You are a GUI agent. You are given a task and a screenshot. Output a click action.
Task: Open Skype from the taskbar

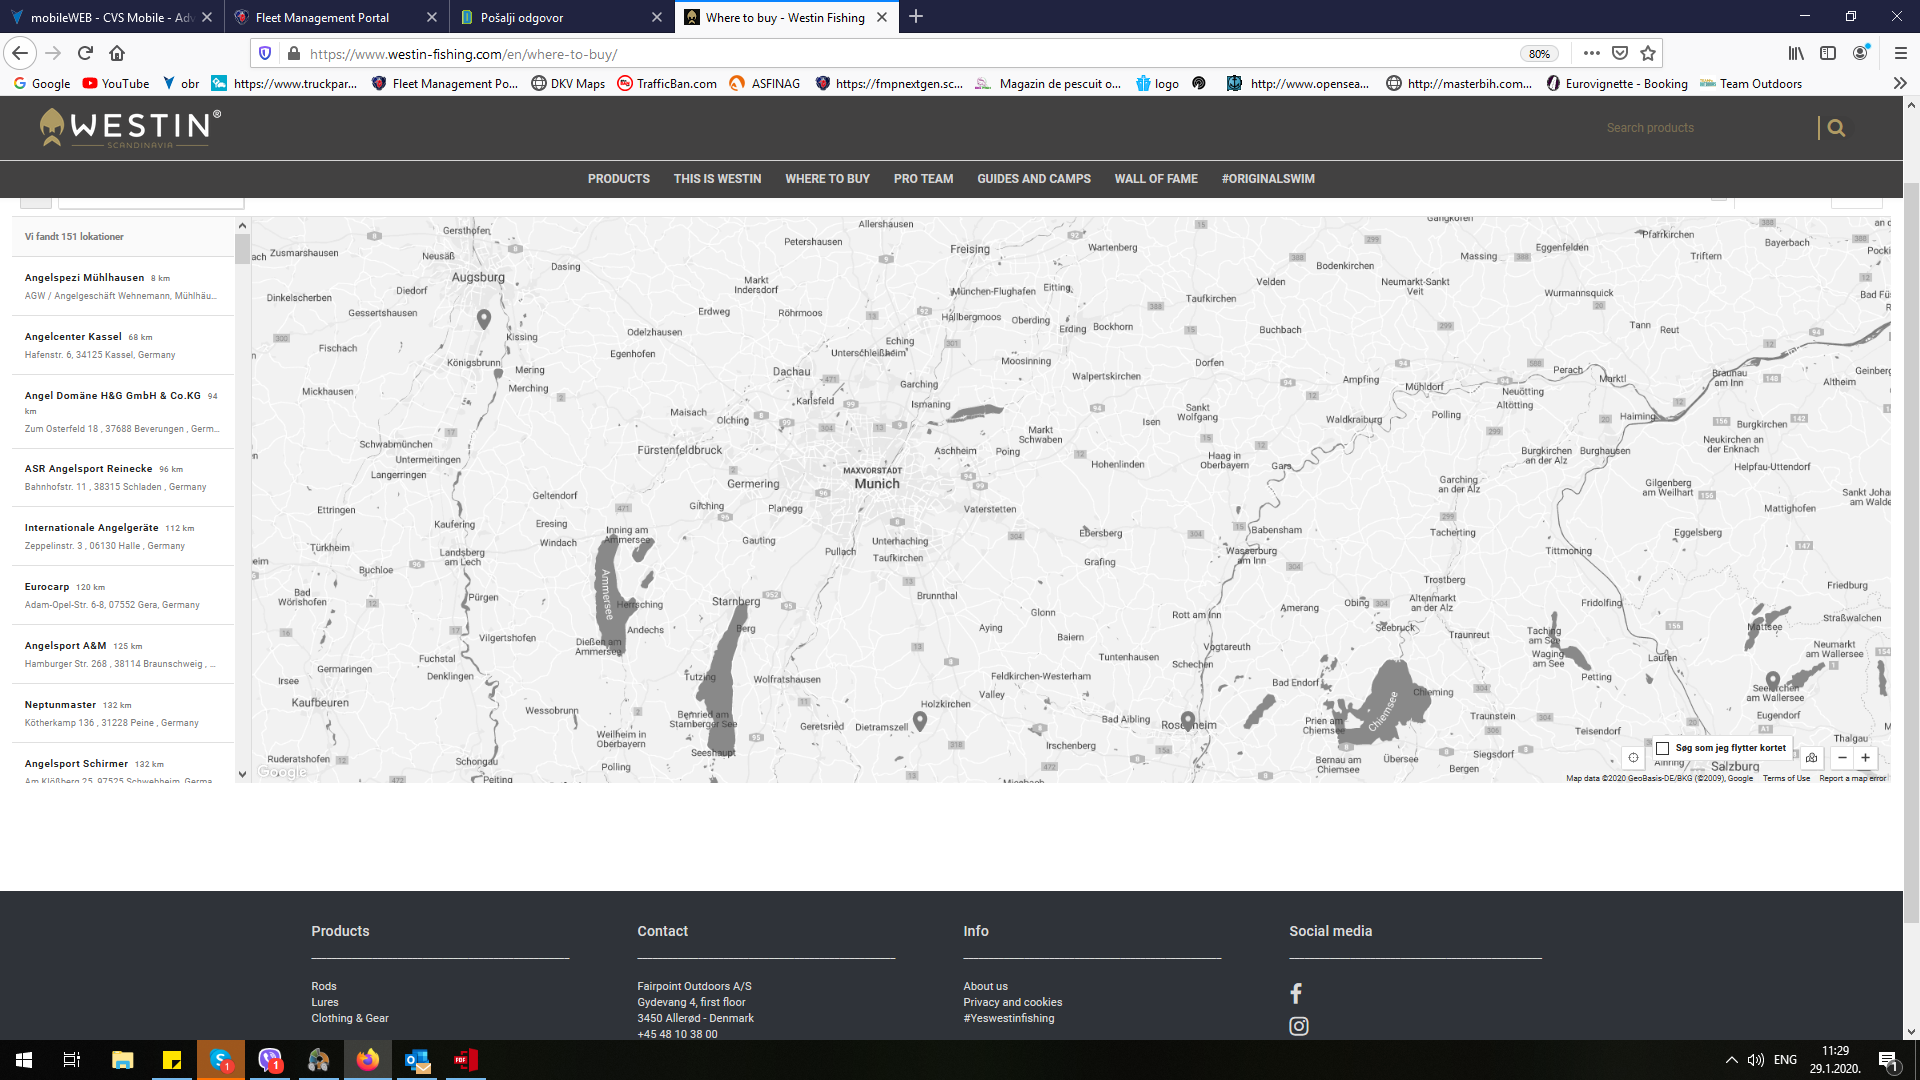point(220,1059)
